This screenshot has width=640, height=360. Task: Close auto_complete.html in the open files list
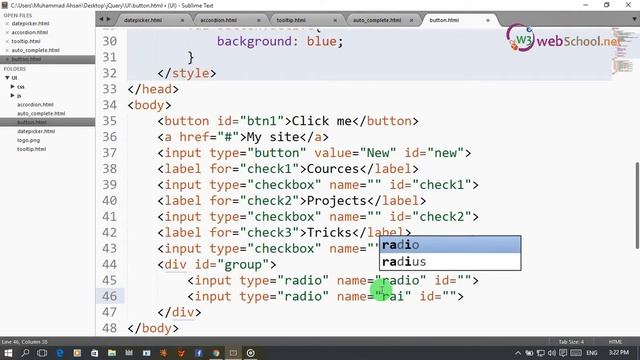pyautogui.click(x=7, y=51)
